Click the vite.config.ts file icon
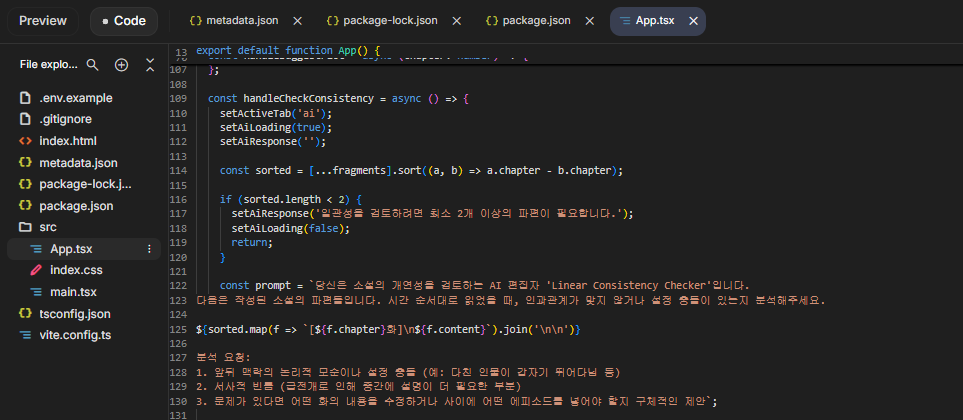The image size is (963, 420). point(25,335)
